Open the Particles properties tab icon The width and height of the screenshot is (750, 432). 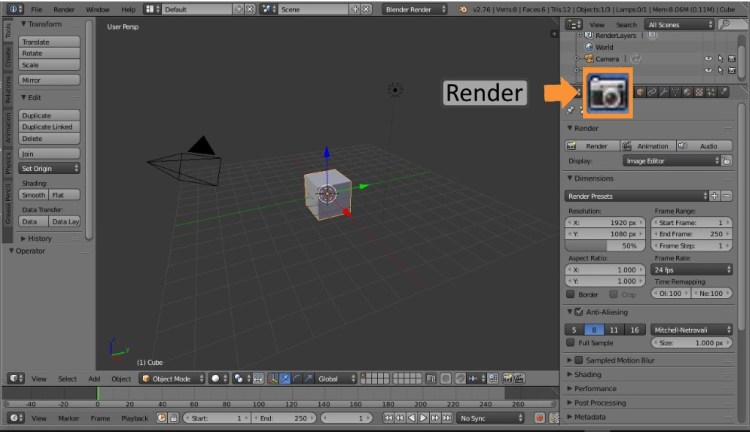pyautogui.click(x=711, y=92)
